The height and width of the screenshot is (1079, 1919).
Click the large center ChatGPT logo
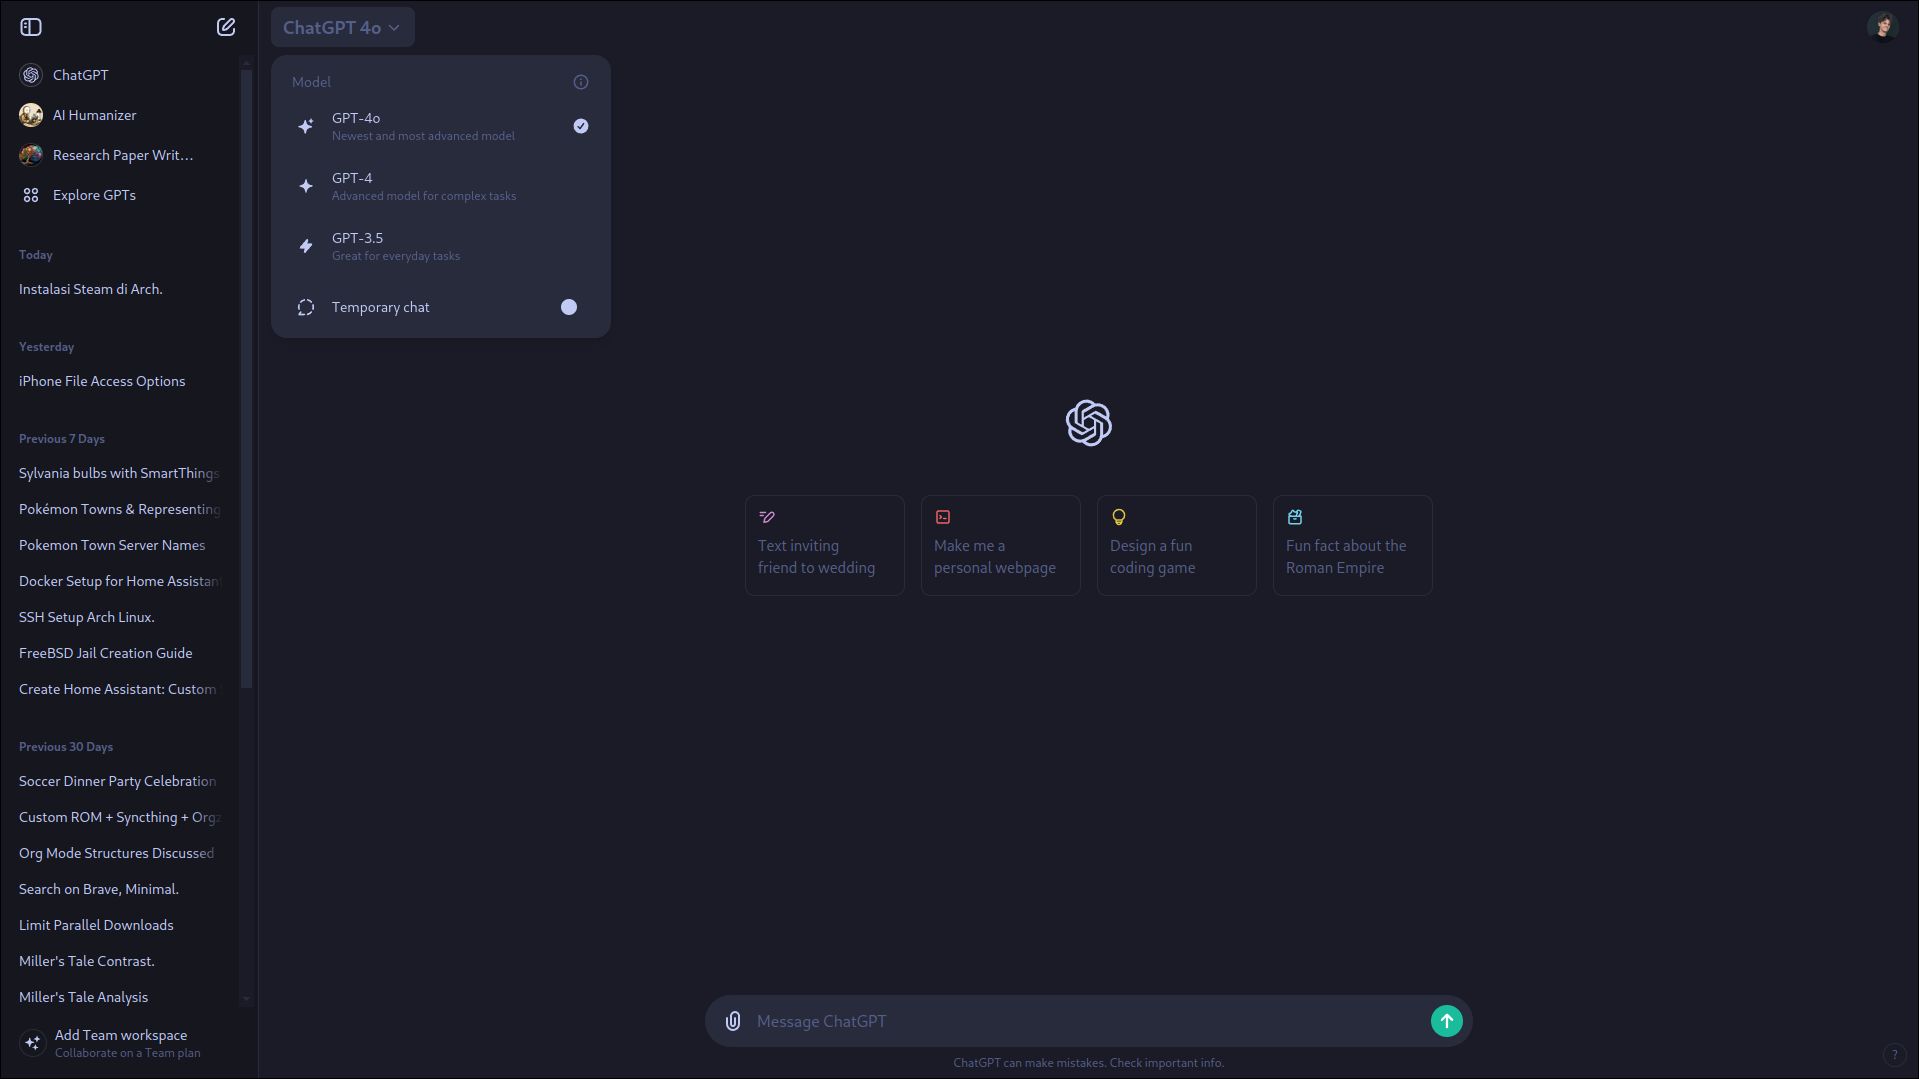[1089, 423]
